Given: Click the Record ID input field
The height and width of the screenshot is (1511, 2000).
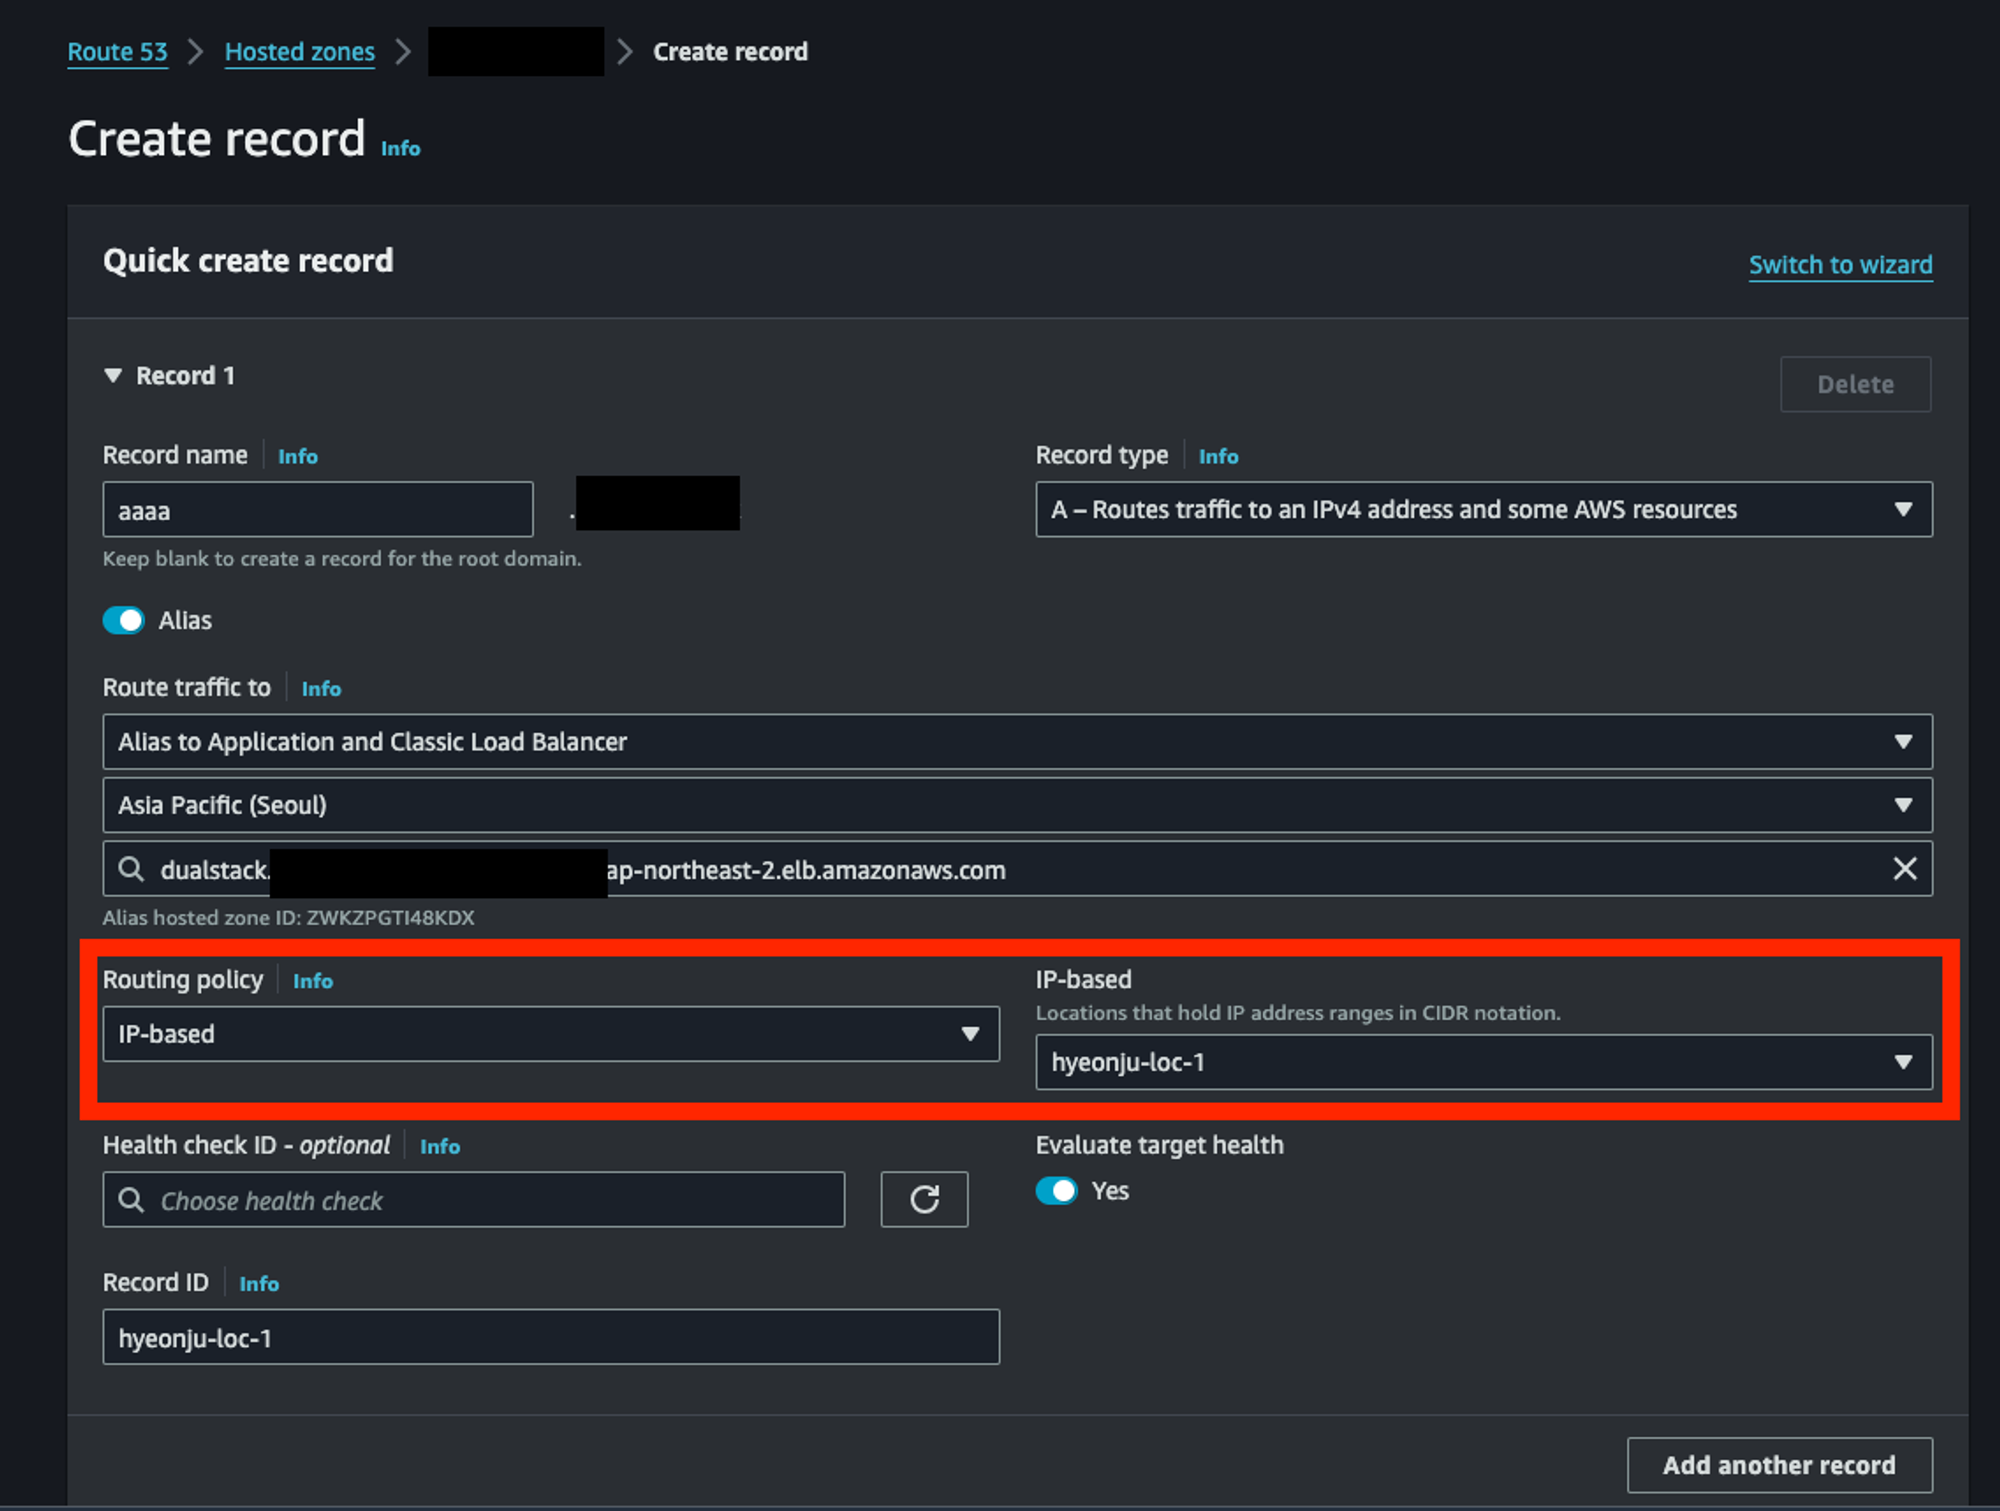Looking at the screenshot, I should (550, 1338).
